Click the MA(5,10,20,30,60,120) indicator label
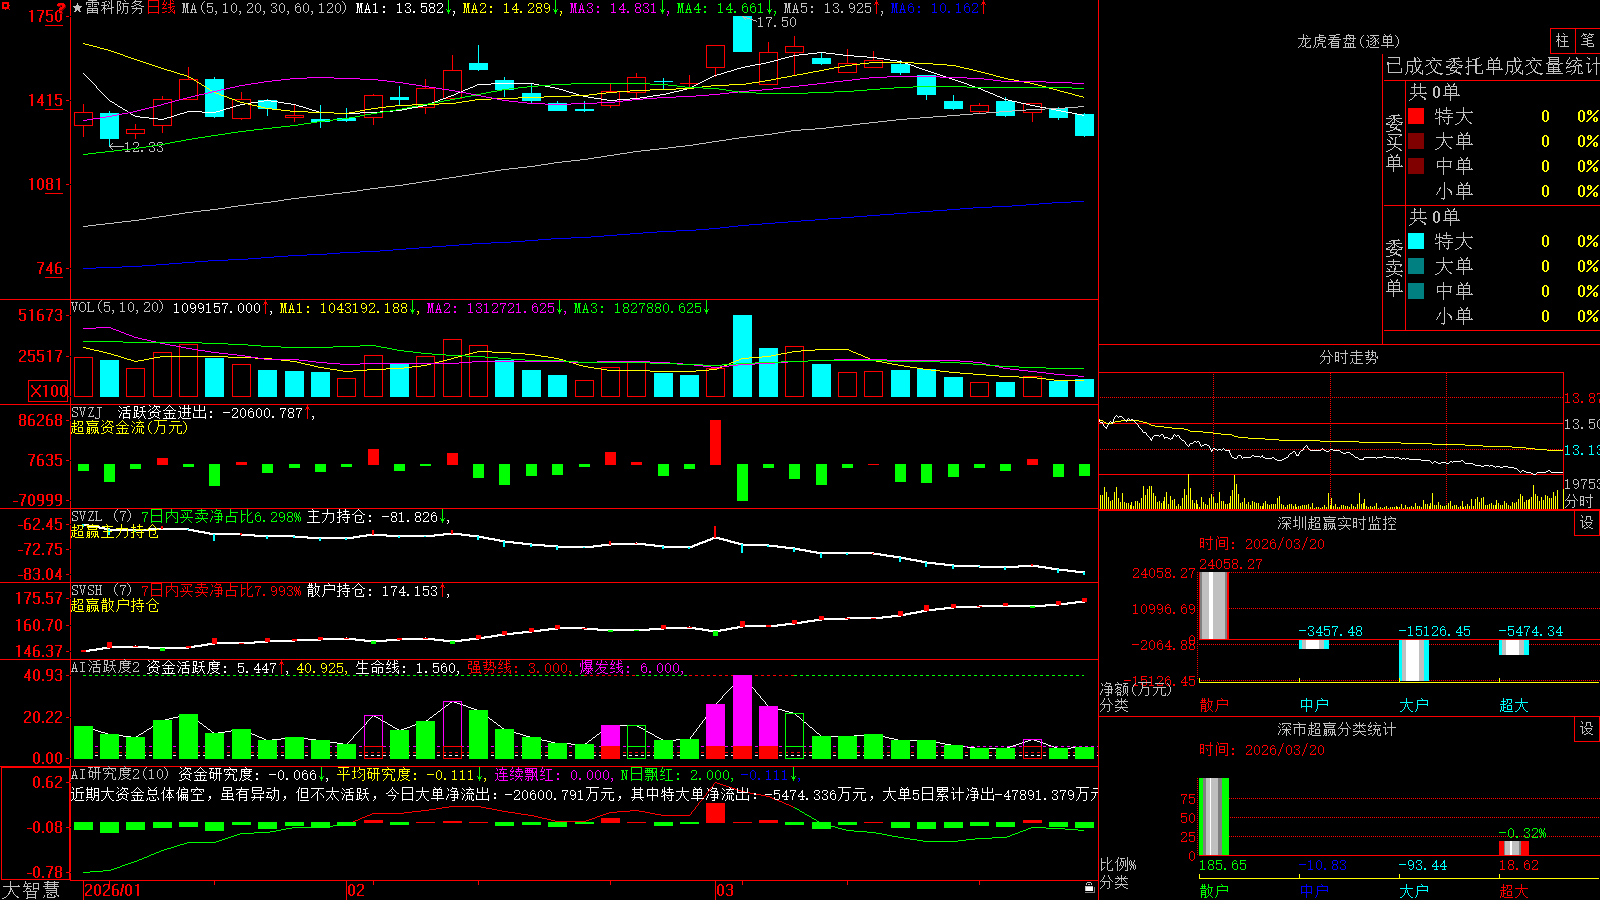The image size is (1600, 900). point(264,8)
